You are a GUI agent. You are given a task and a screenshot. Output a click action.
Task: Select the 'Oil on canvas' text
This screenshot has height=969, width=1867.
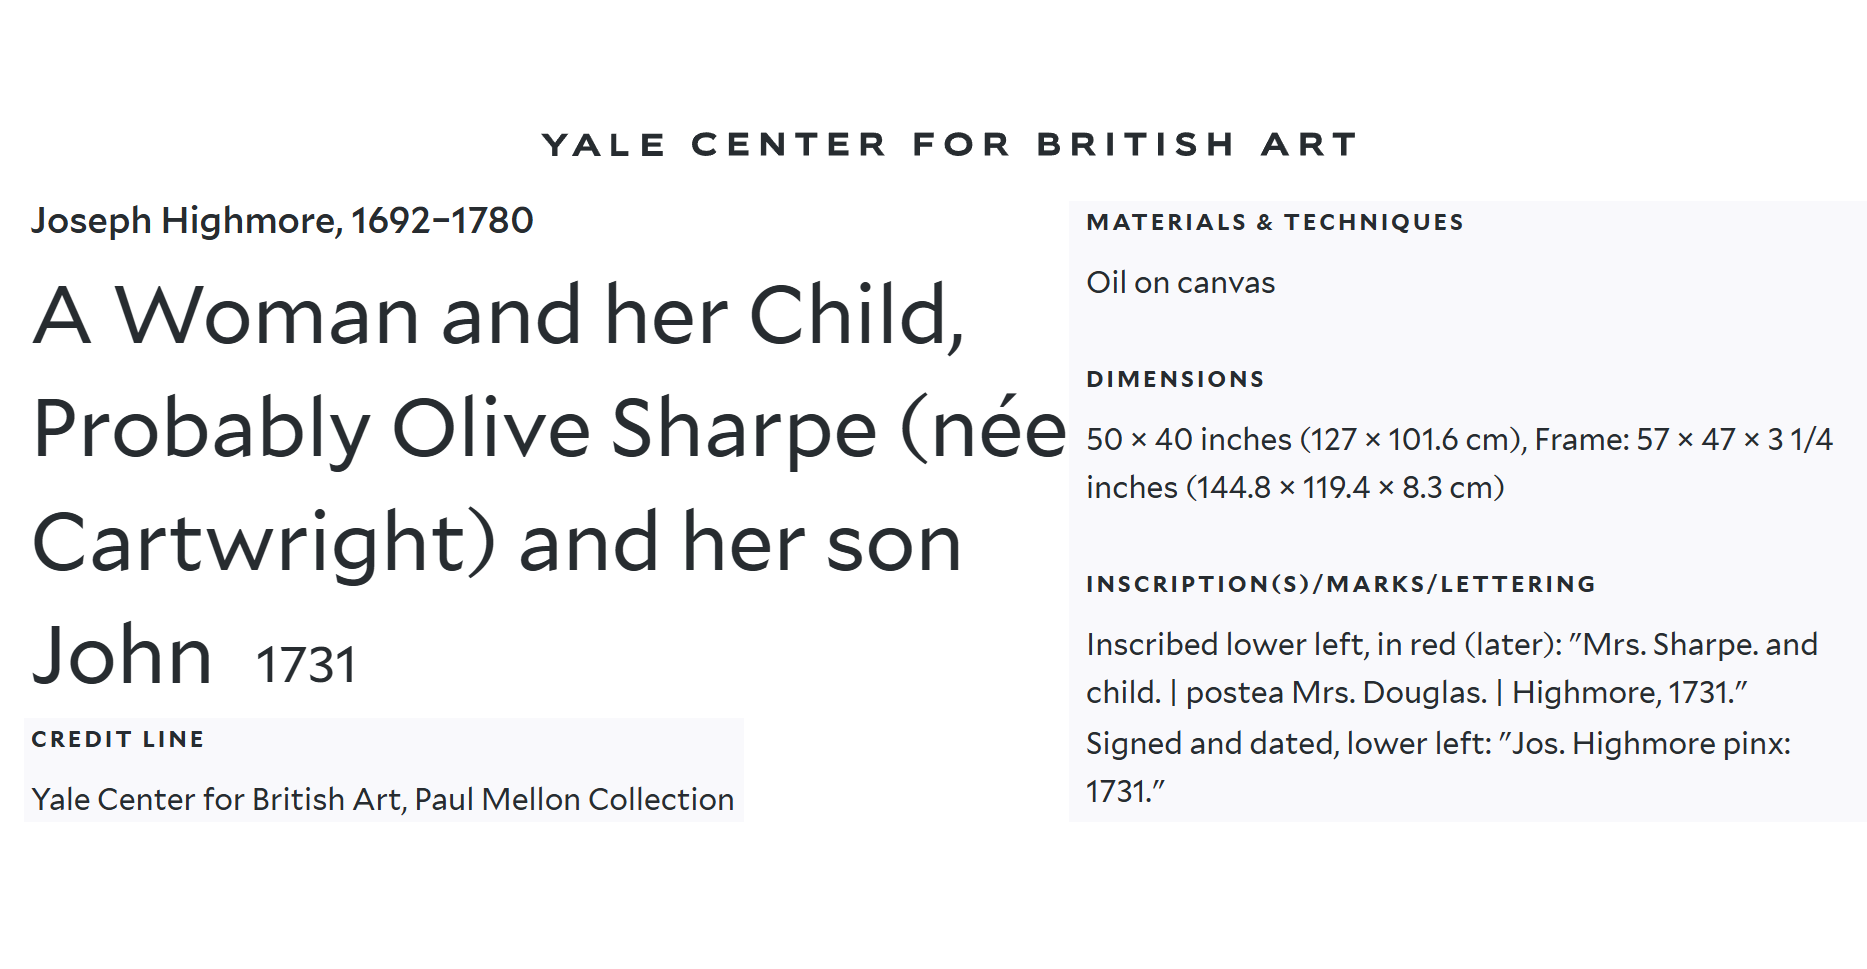point(1181,283)
